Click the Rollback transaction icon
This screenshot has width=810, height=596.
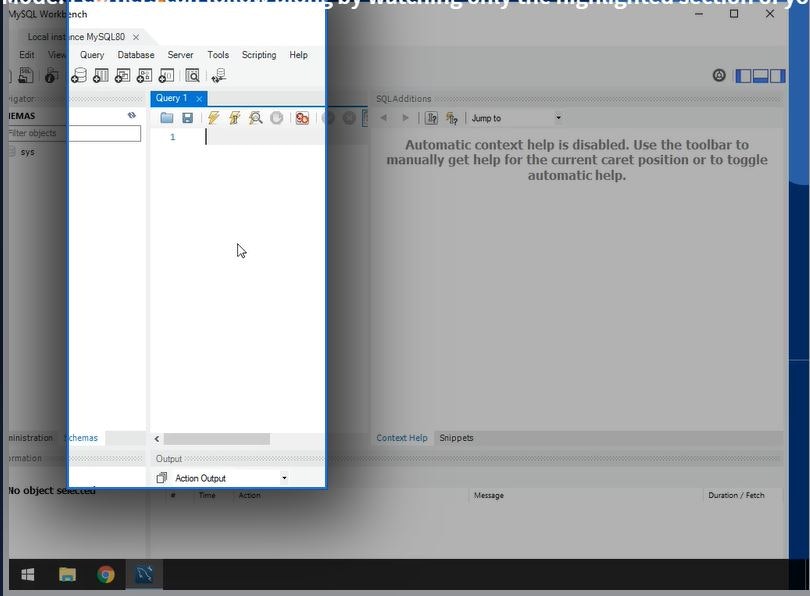coord(349,118)
